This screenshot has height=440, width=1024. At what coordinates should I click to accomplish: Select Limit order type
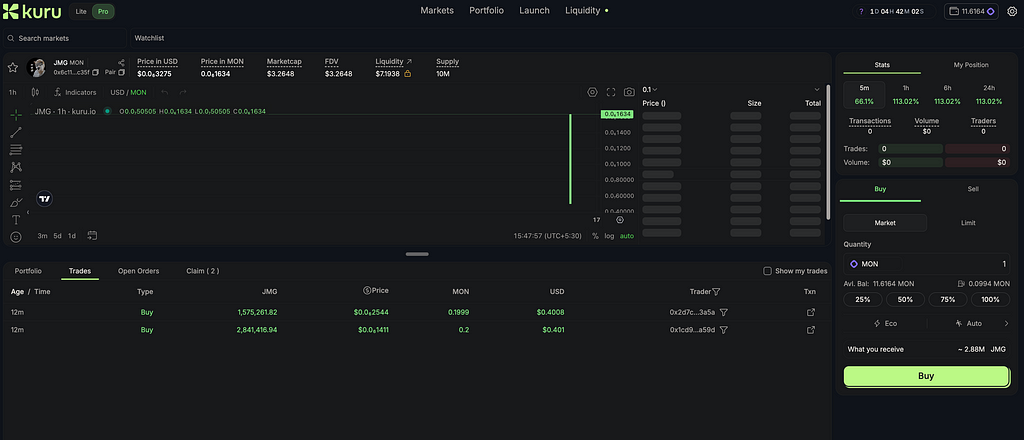(968, 223)
